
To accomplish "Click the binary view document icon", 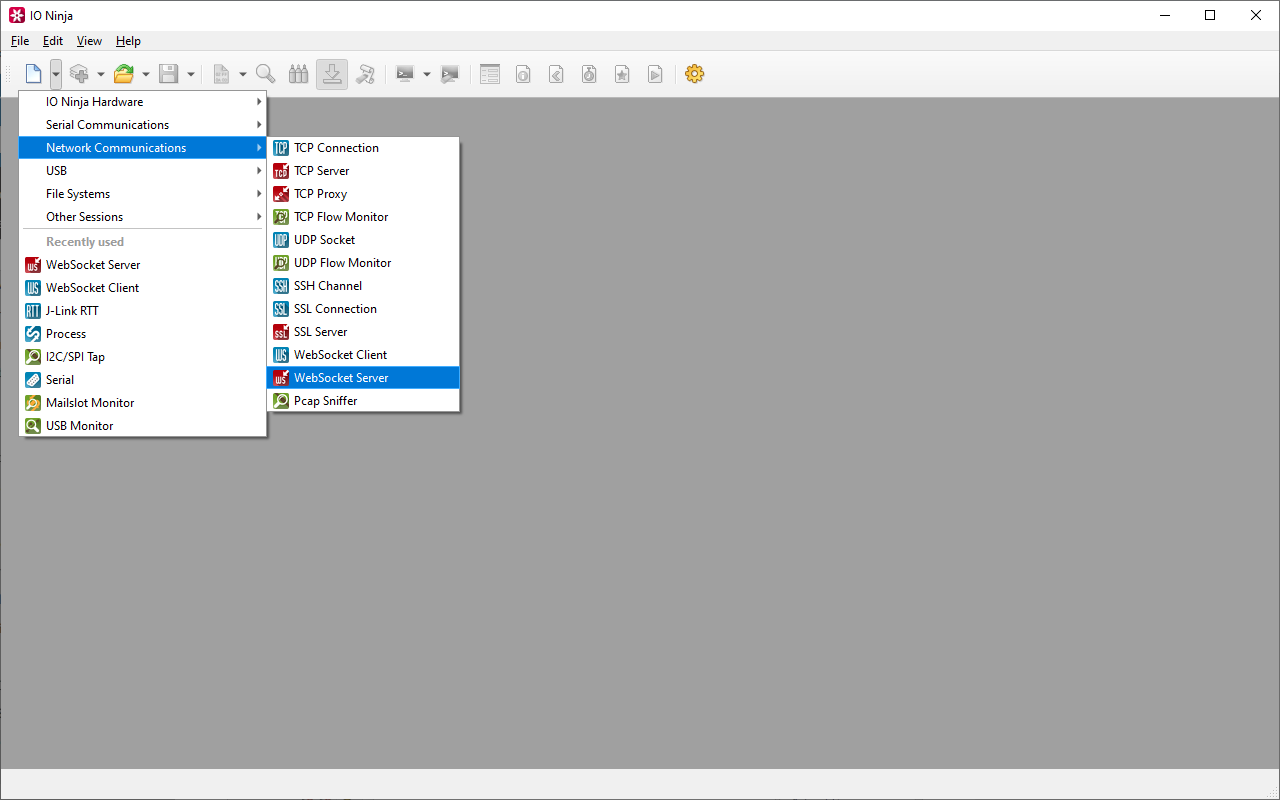I will pyautogui.click(x=221, y=74).
